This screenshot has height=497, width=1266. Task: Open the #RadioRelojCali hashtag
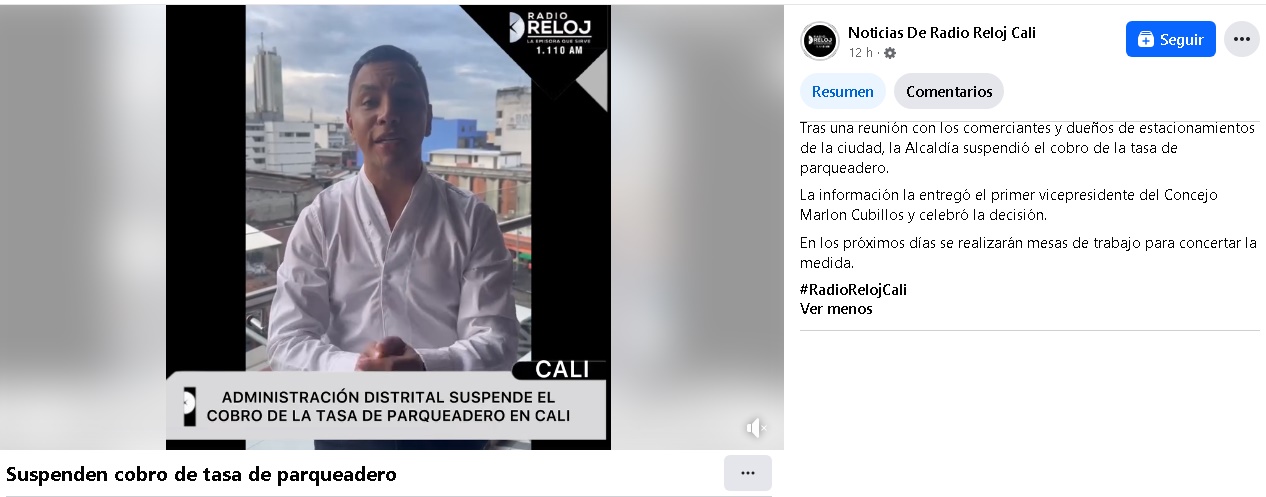tap(853, 290)
